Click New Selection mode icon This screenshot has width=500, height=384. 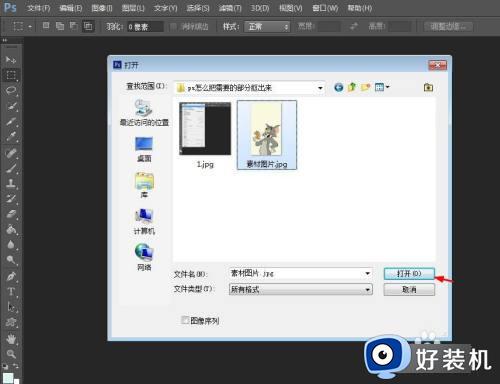point(46,26)
